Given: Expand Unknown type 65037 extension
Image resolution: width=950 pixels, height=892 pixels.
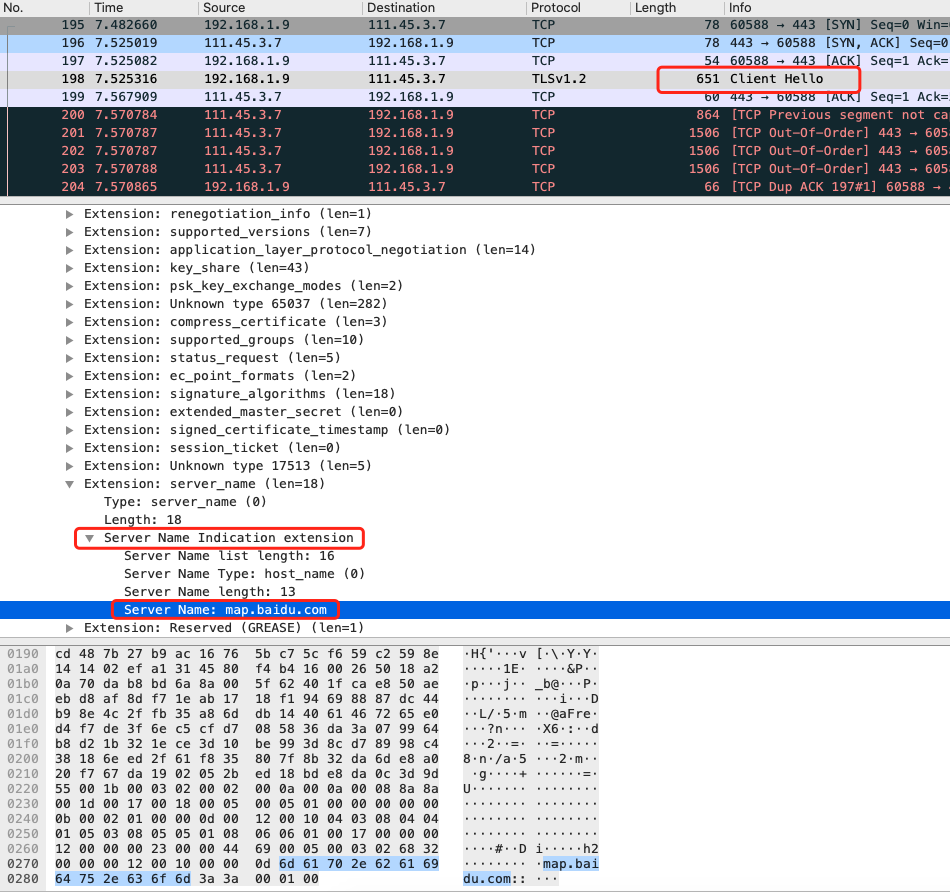Looking at the screenshot, I should [x=70, y=304].
